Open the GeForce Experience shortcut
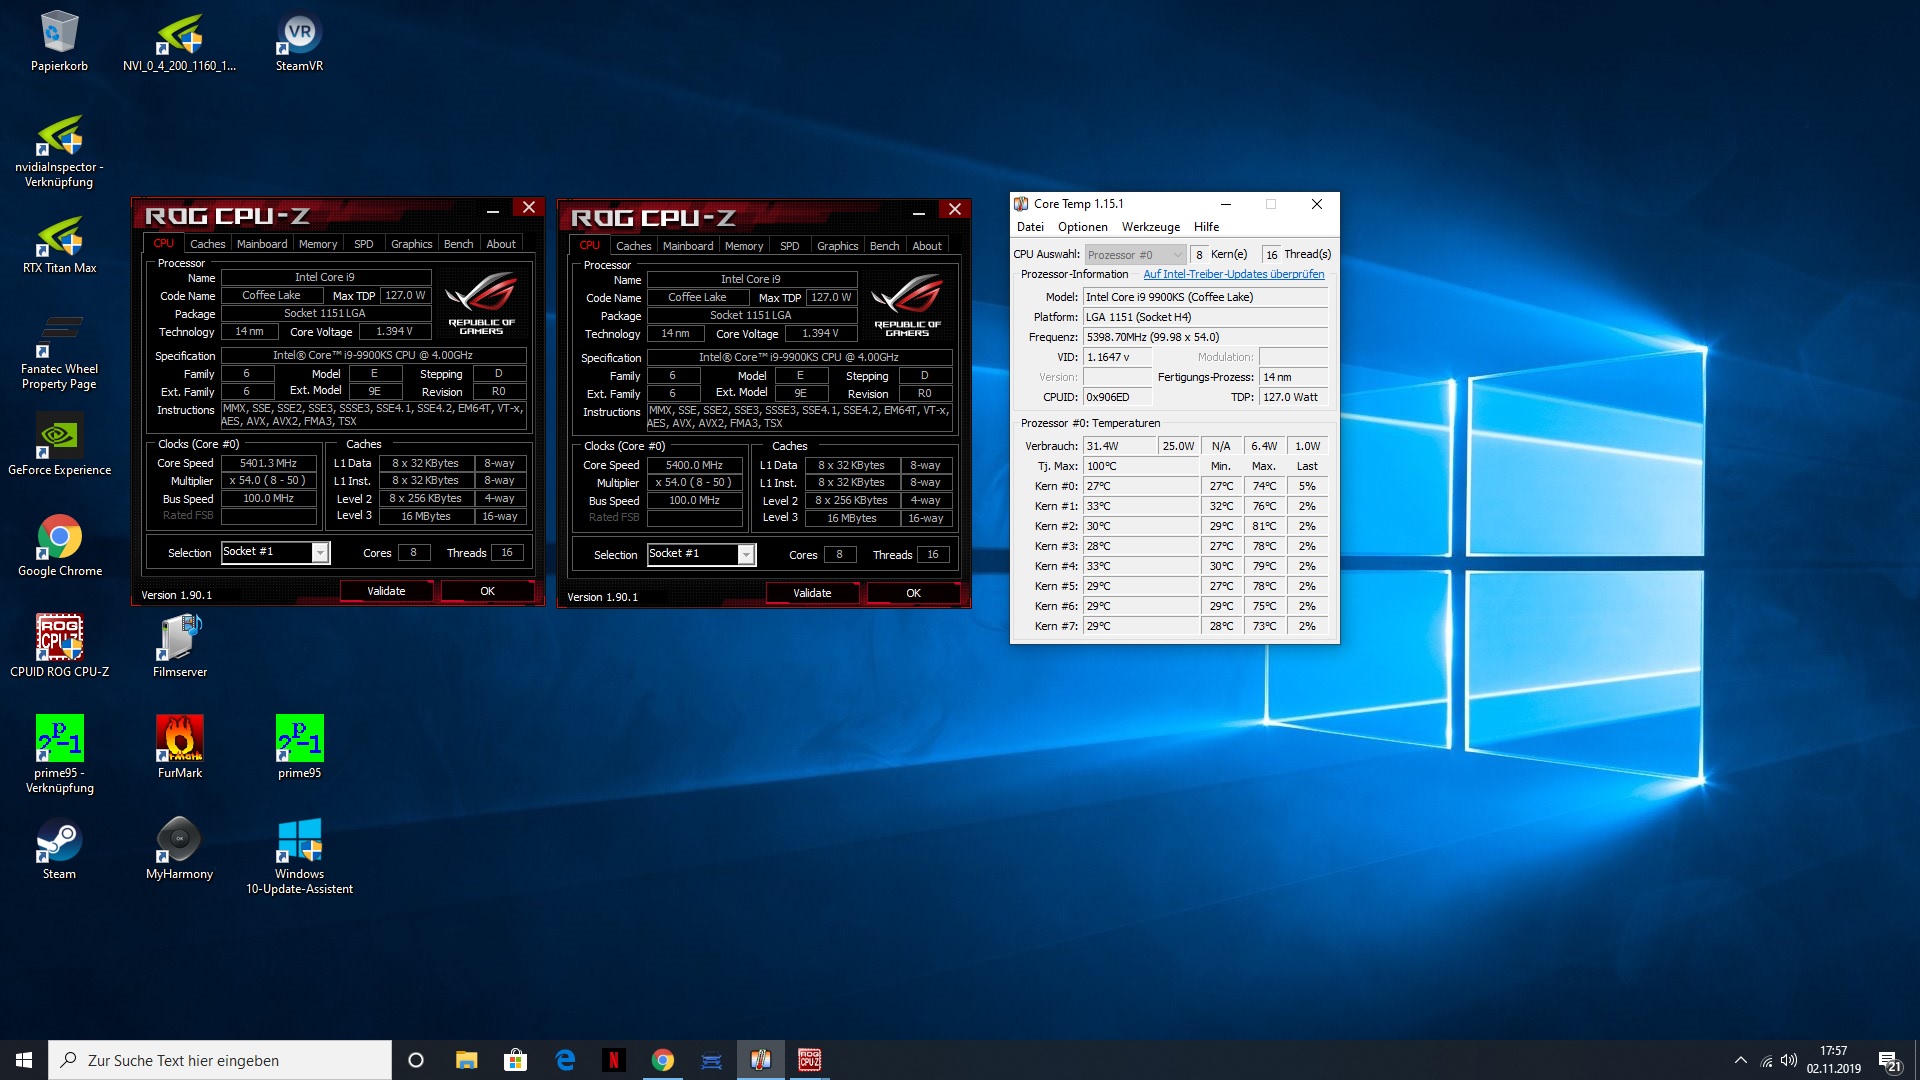 pyautogui.click(x=59, y=438)
